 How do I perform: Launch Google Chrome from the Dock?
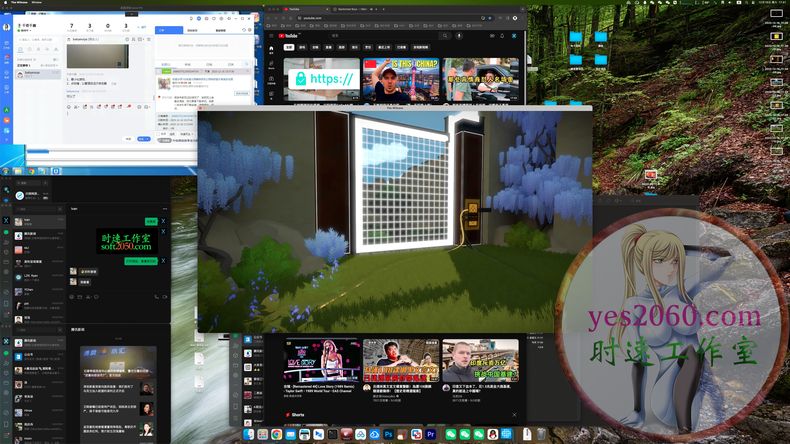click(x=276, y=434)
